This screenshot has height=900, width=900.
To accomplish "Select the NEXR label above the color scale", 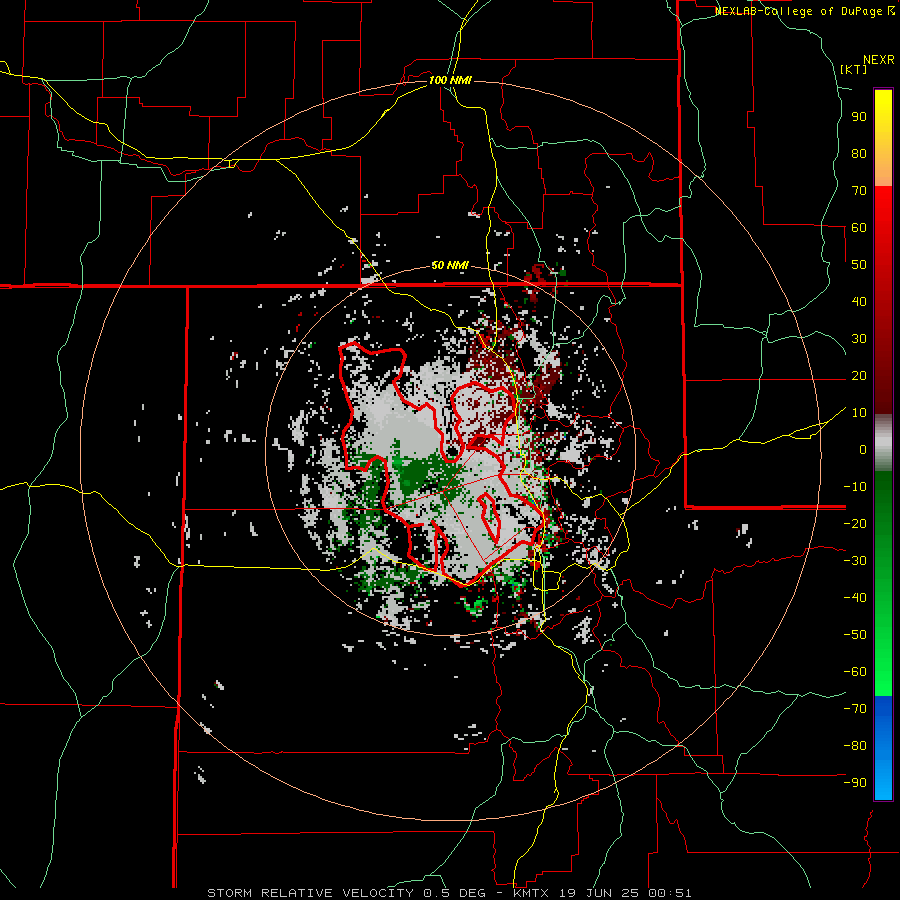I will click(879, 60).
